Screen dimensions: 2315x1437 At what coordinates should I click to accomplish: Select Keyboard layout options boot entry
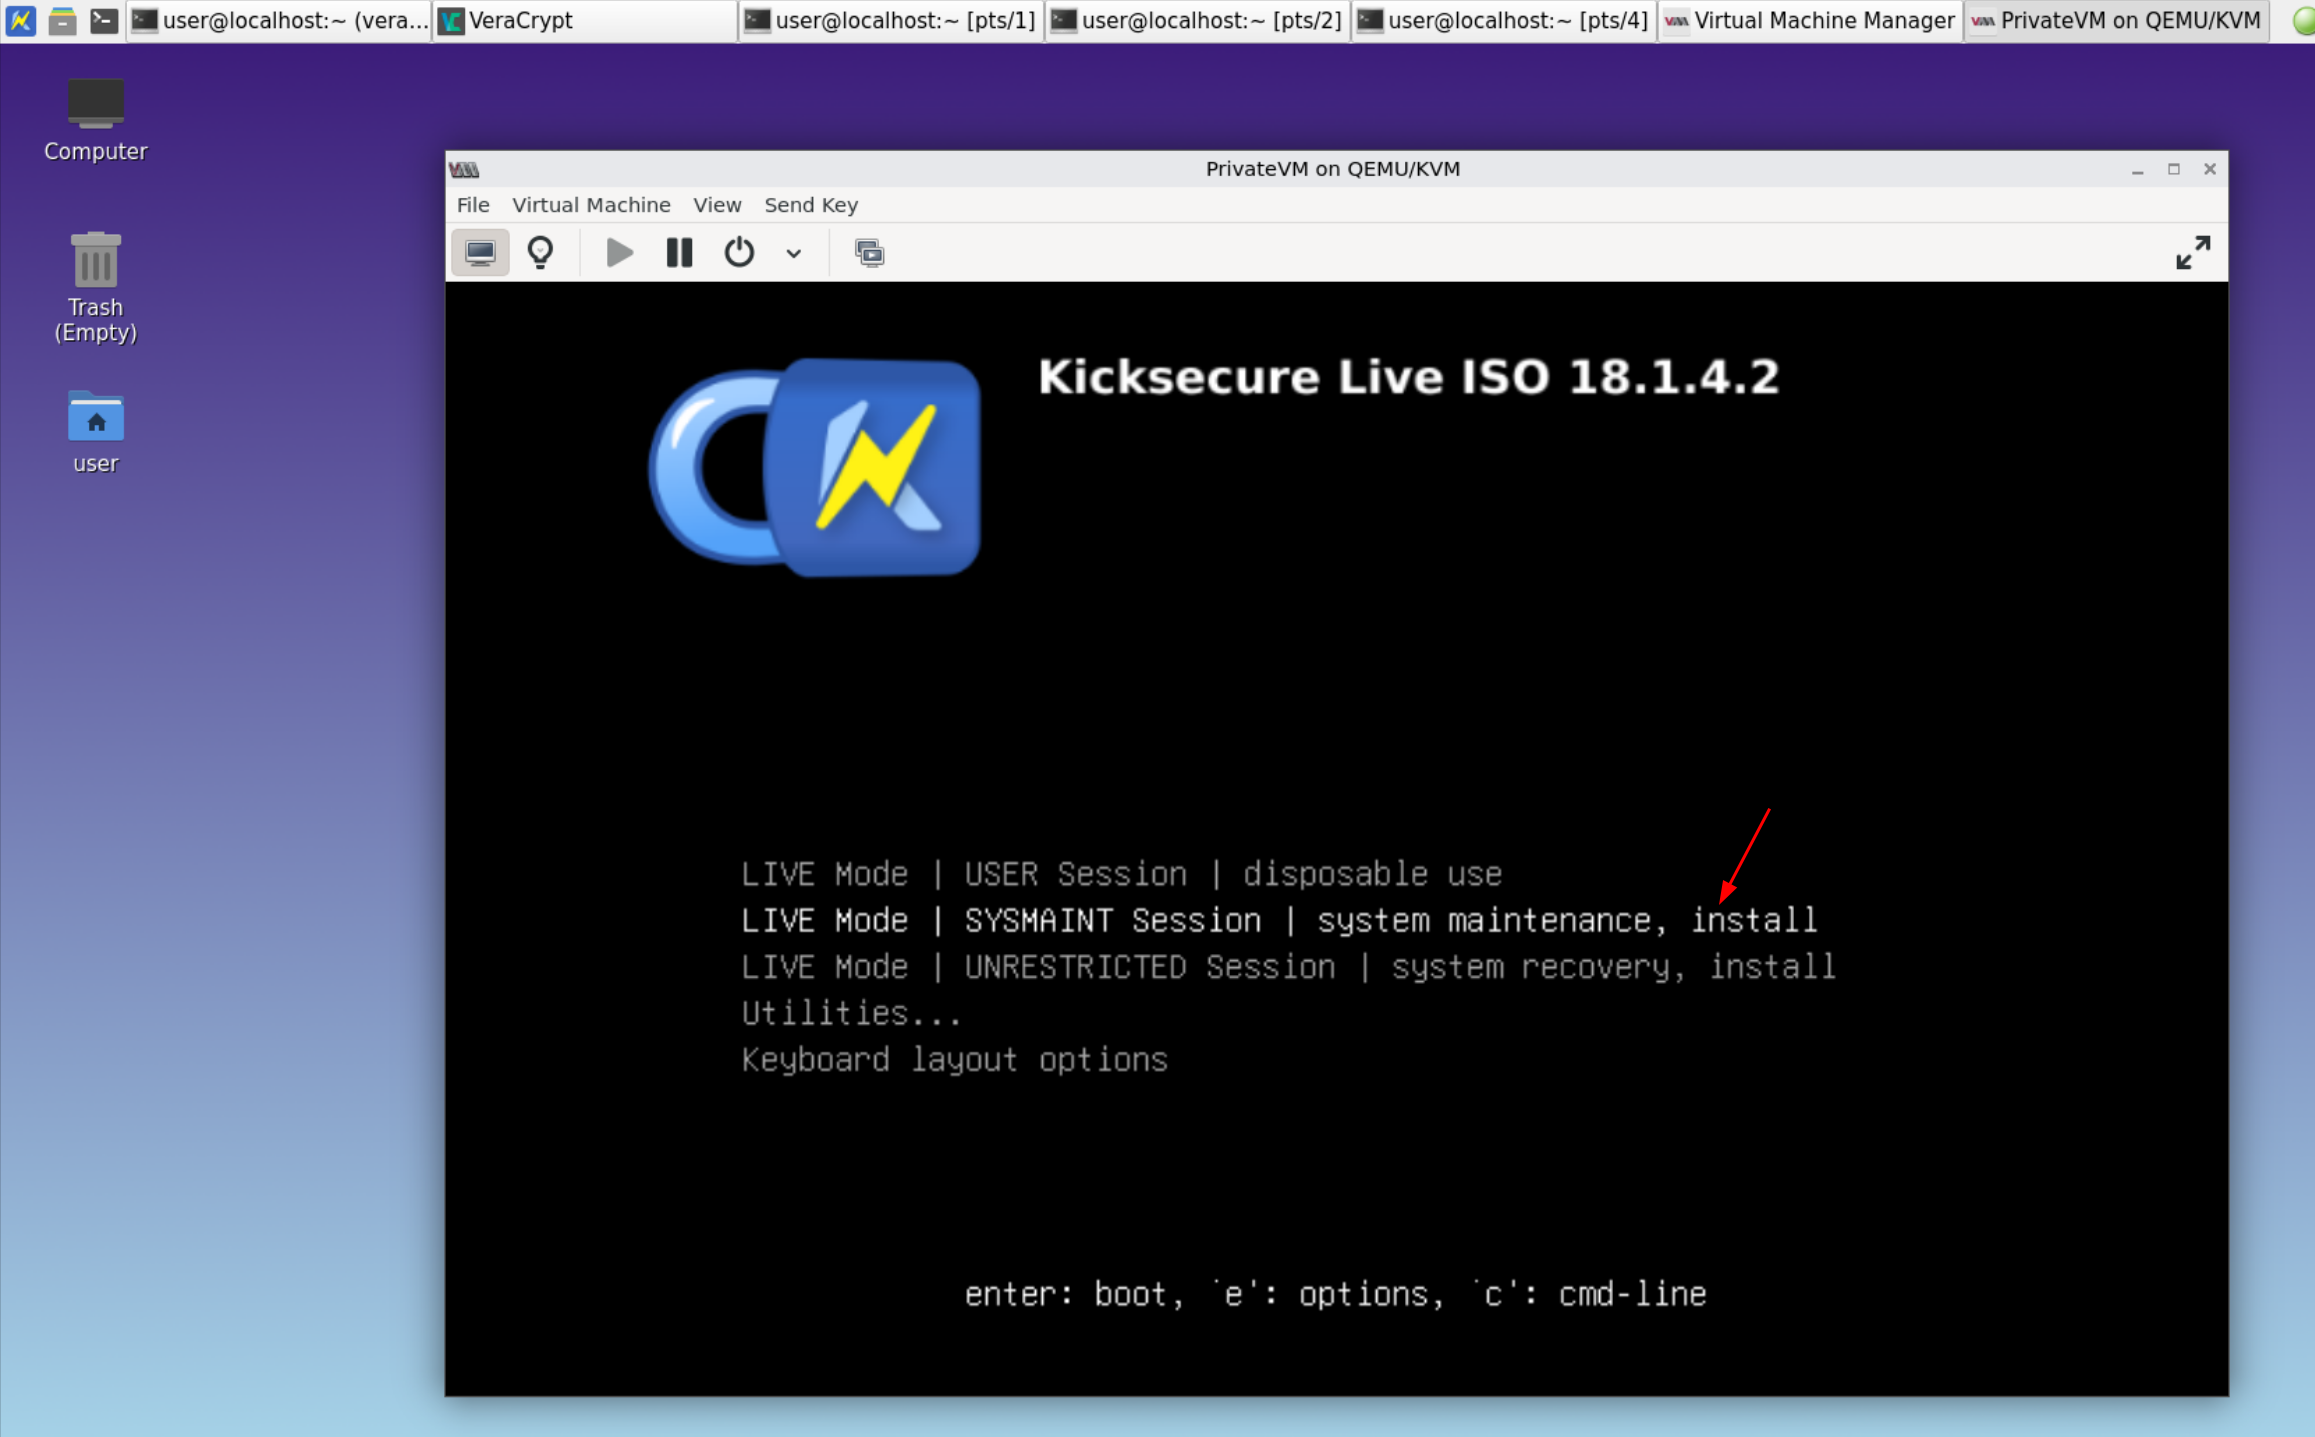click(x=954, y=1060)
